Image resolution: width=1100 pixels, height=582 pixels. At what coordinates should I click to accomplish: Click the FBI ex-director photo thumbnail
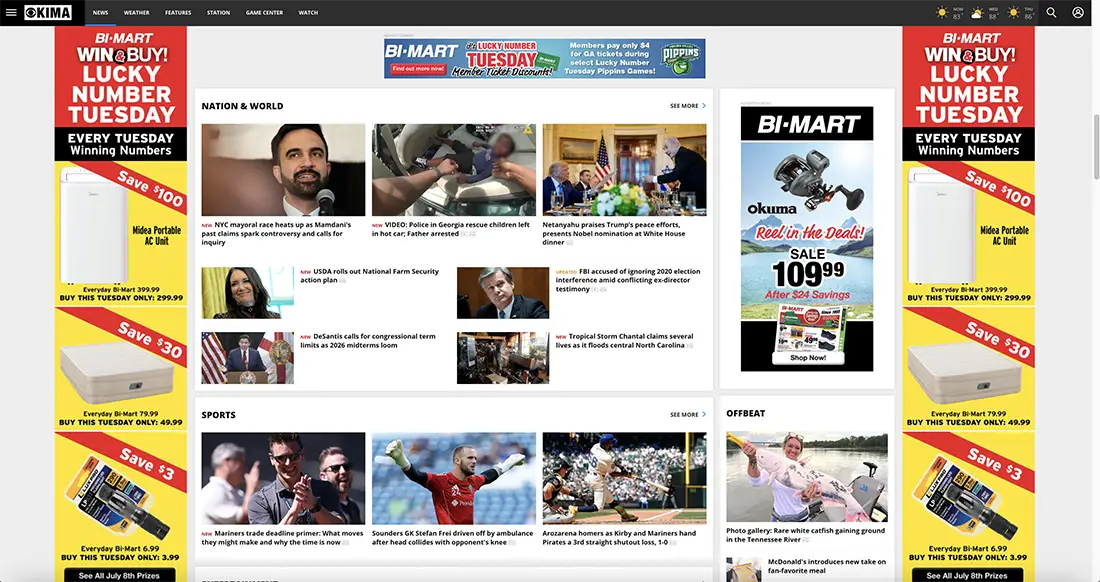[x=503, y=292]
